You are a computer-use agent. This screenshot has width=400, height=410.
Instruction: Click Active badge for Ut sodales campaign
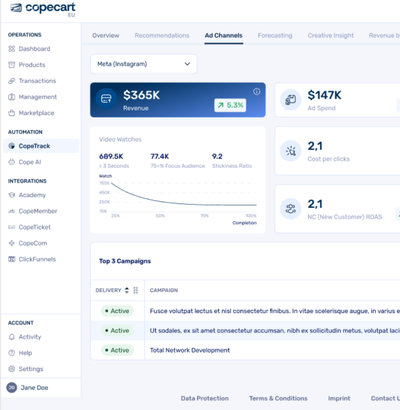117,331
